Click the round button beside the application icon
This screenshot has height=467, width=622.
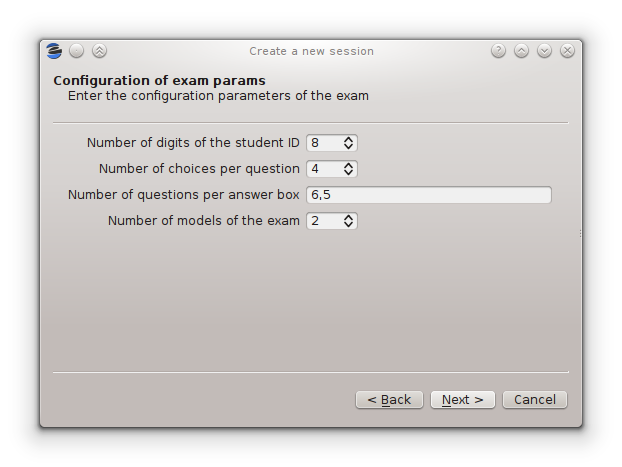point(77,51)
